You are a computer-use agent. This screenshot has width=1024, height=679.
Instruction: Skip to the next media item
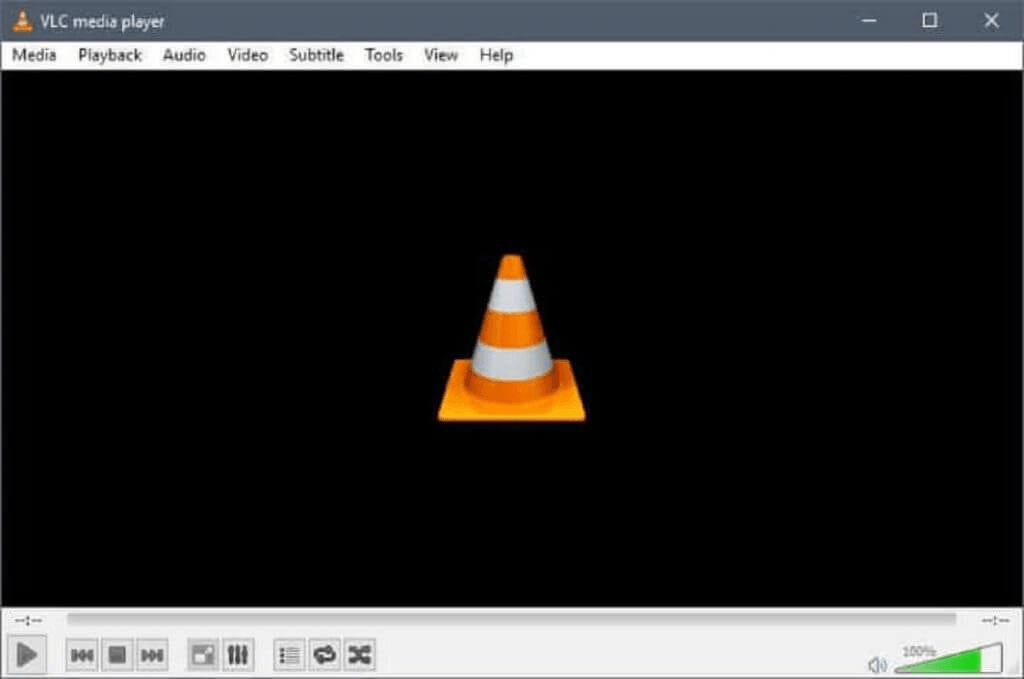coord(153,655)
